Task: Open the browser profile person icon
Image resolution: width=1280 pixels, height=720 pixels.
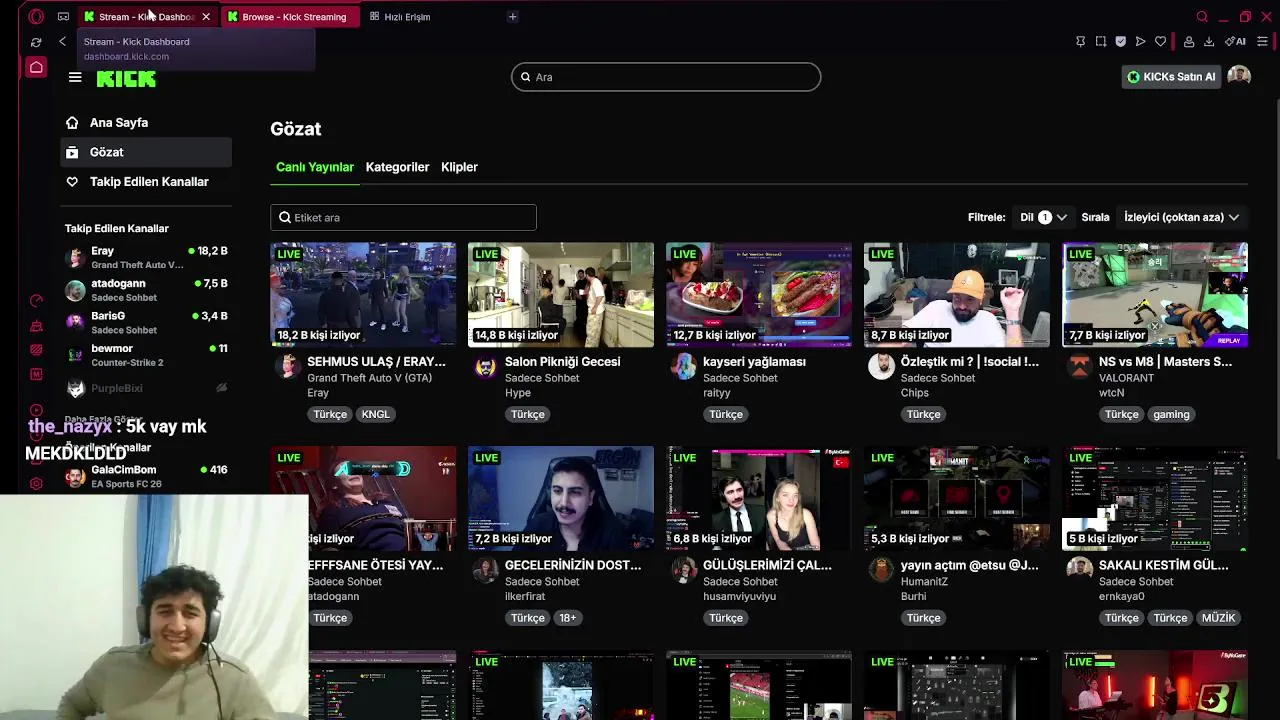Action: point(1189,42)
